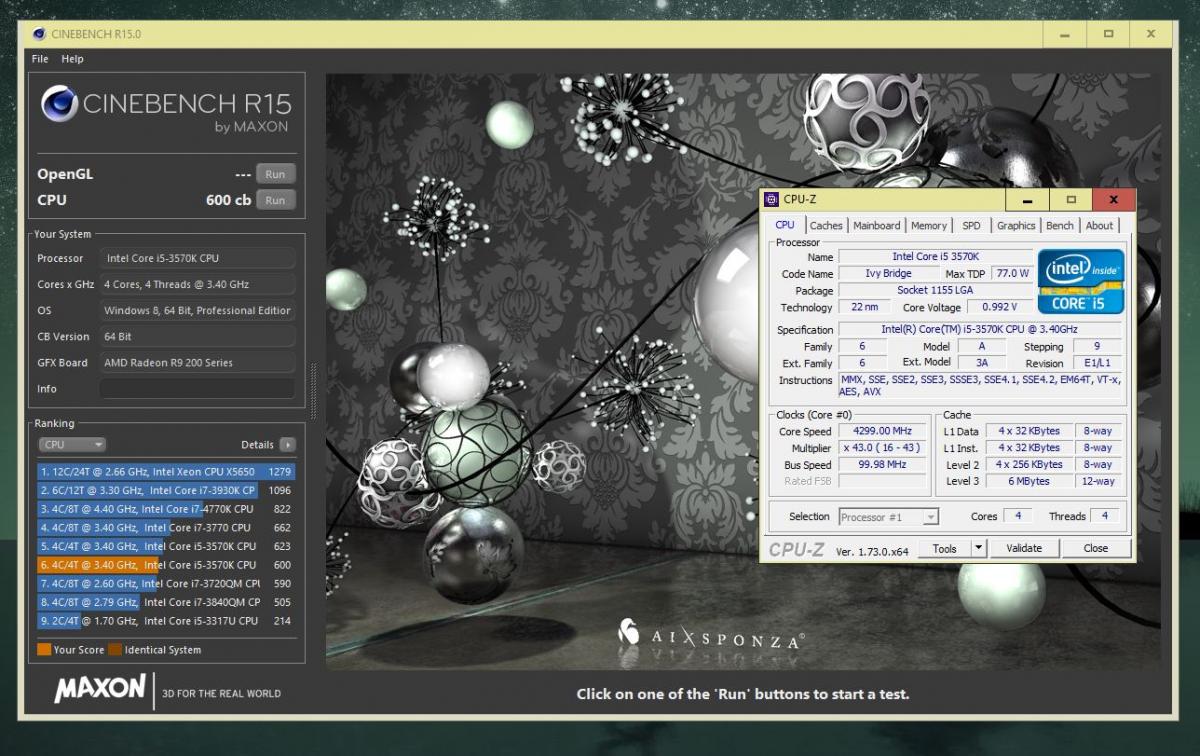1200x756 pixels.
Task: Click the AIXSPONZA logo in render view
Action: [x=710, y=635]
